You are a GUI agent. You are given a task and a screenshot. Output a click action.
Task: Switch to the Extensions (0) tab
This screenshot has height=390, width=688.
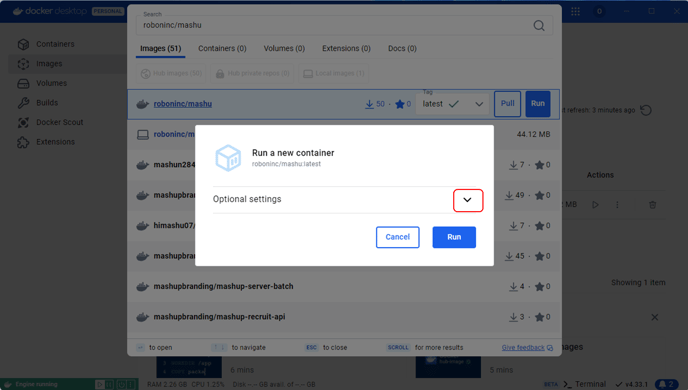(x=346, y=48)
